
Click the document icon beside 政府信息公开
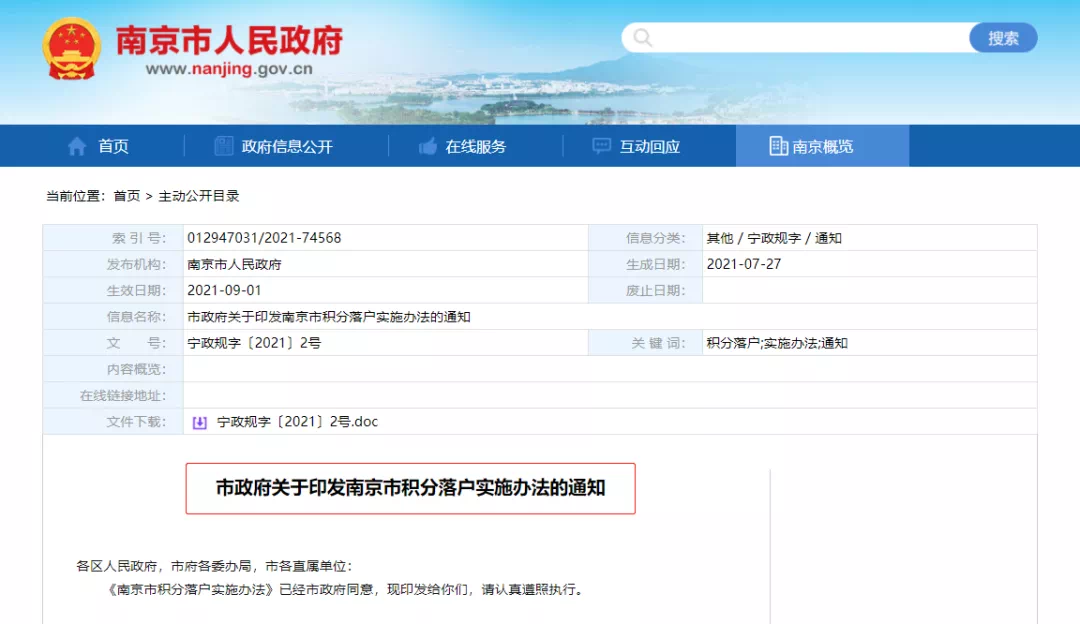click(x=224, y=147)
